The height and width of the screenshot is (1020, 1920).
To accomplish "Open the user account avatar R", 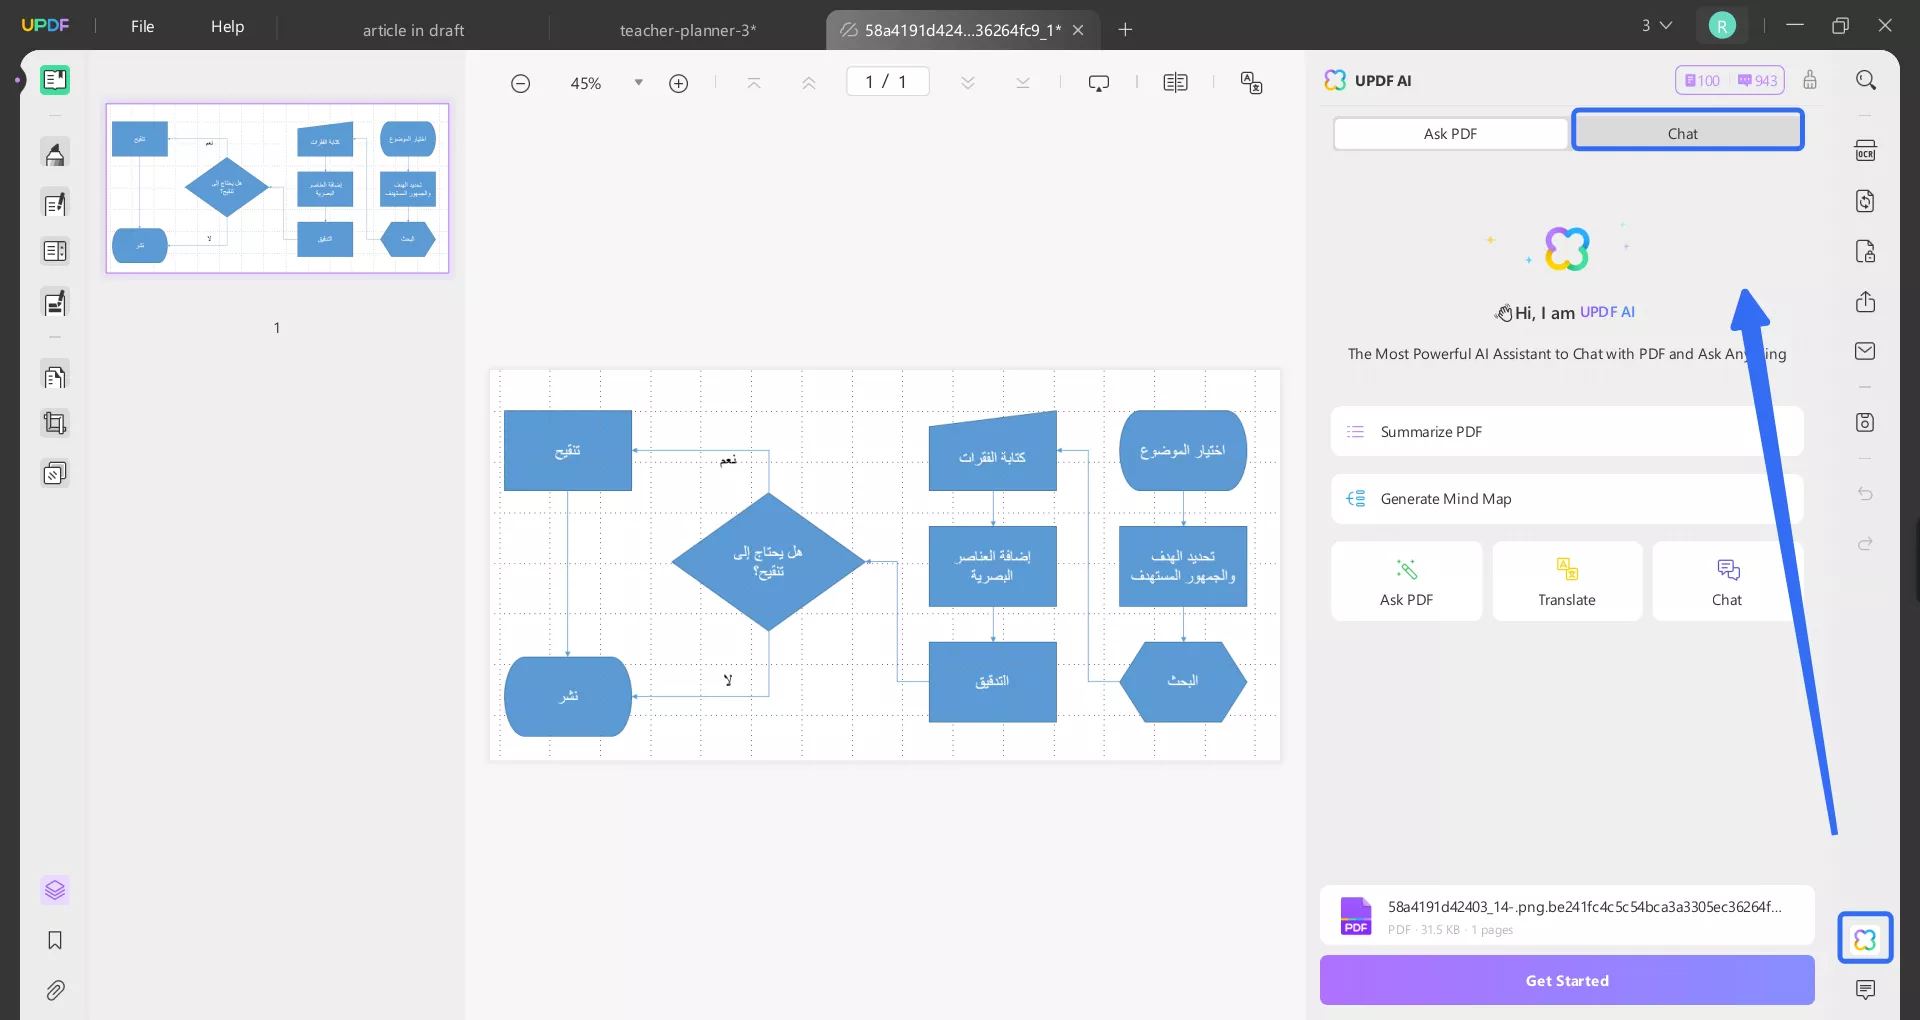I will [x=1722, y=25].
